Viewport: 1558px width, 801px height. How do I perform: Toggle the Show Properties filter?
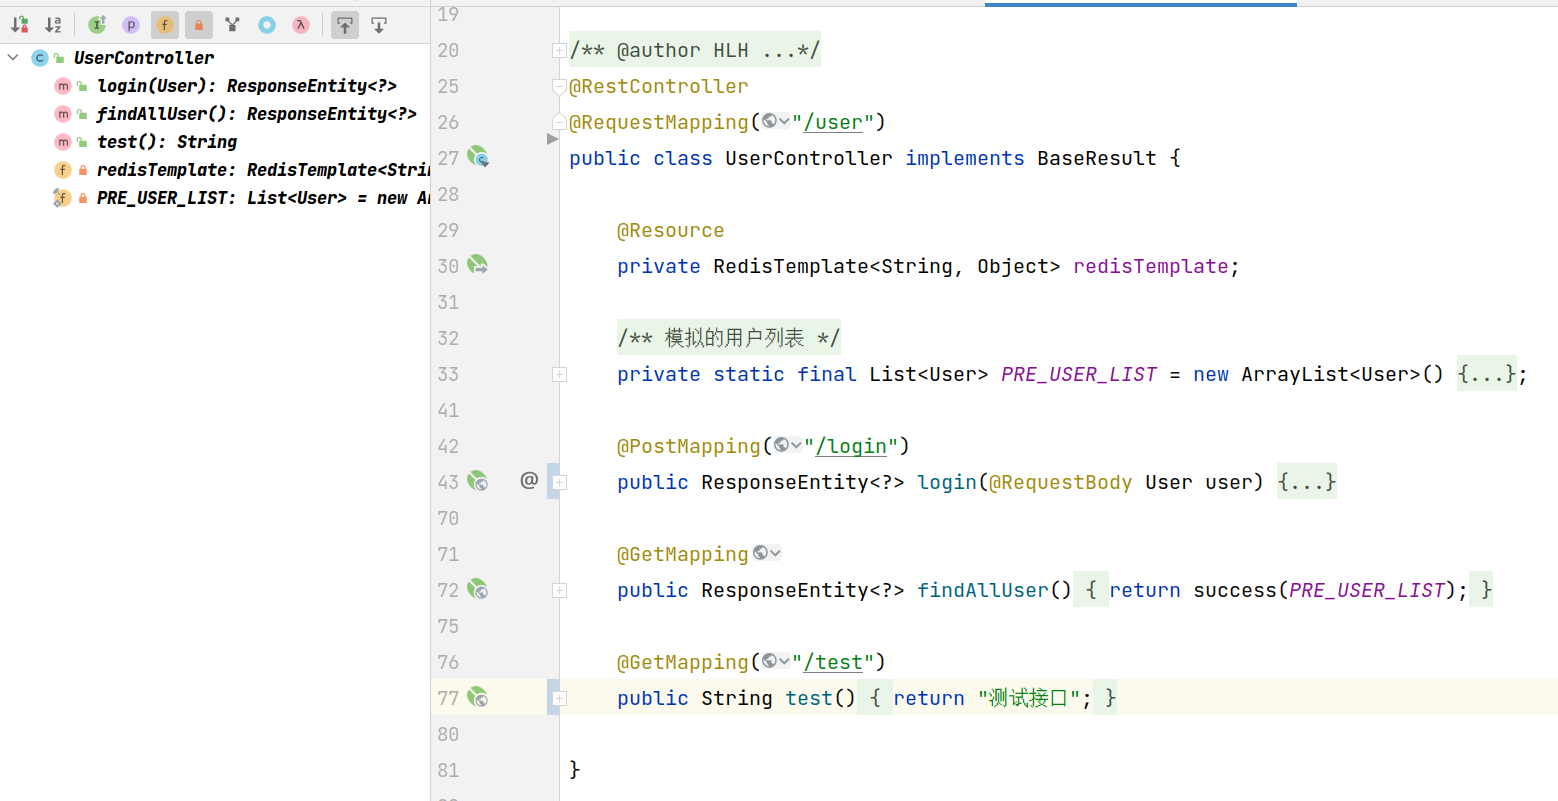pyautogui.click(x=131, y=25)
